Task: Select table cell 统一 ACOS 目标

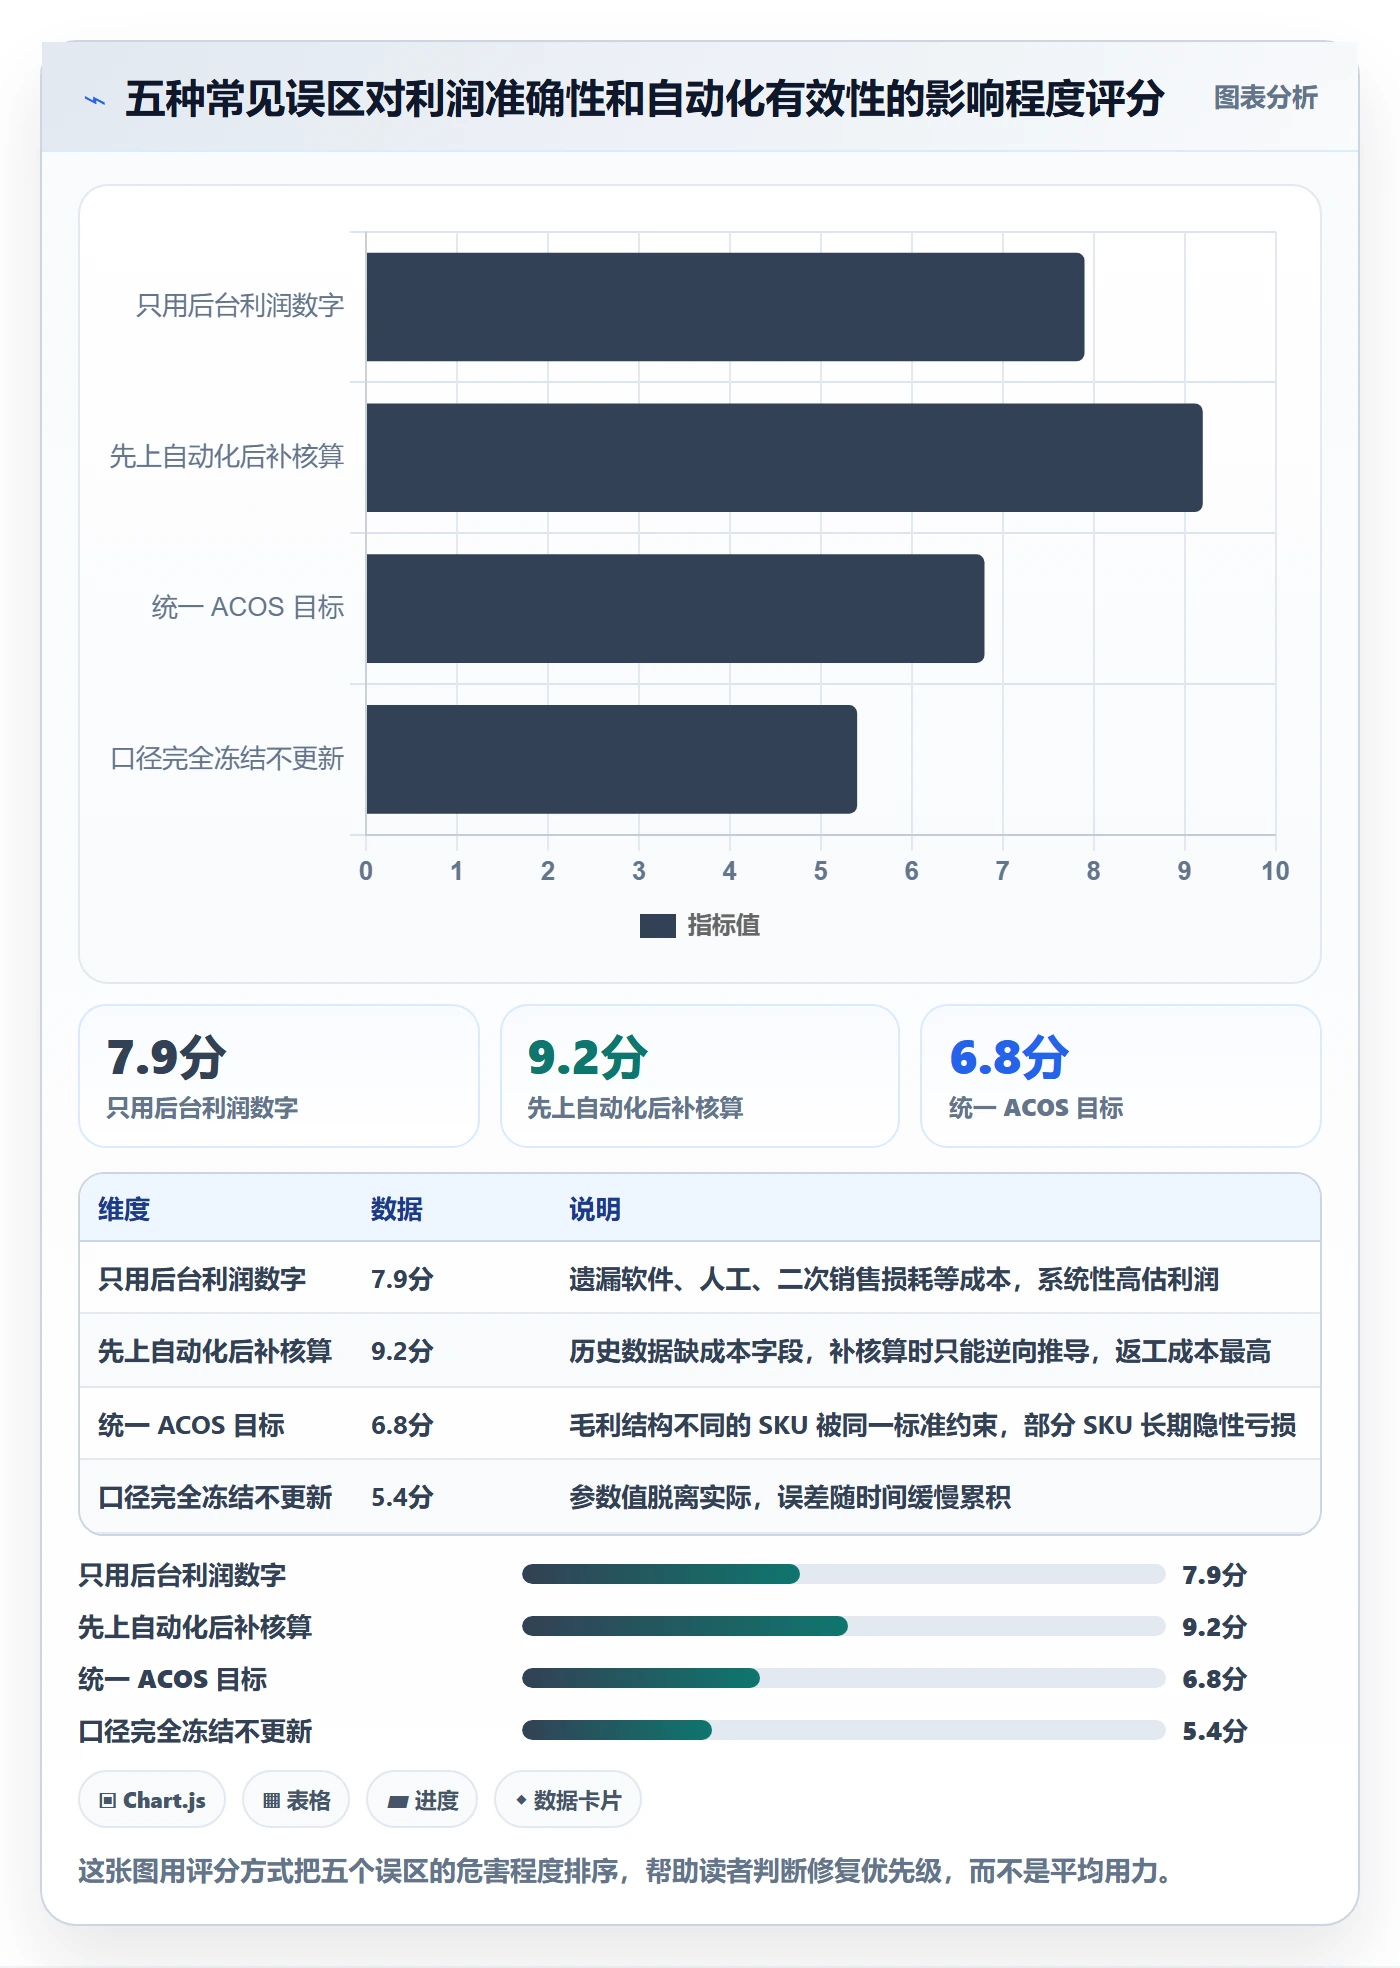Action: 191,1425
